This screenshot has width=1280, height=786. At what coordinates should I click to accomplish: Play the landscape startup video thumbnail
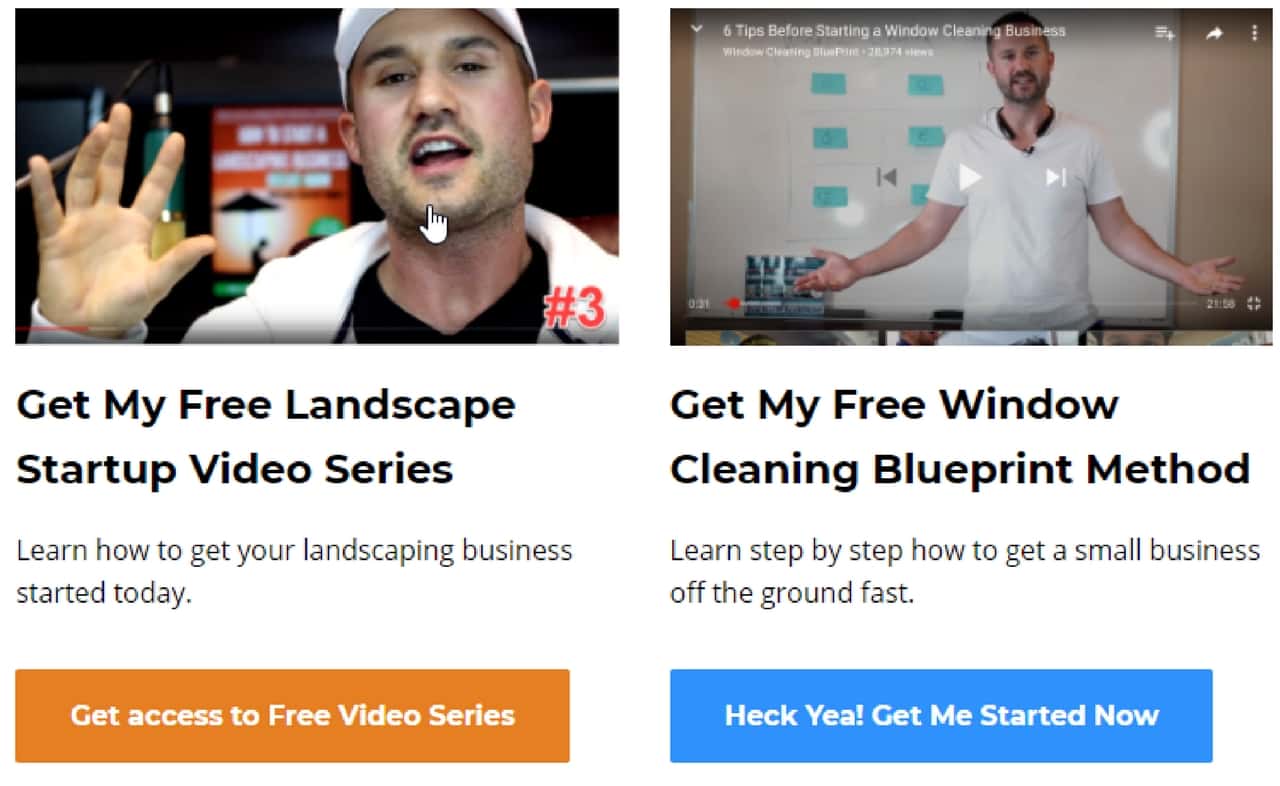click(317, 176)
